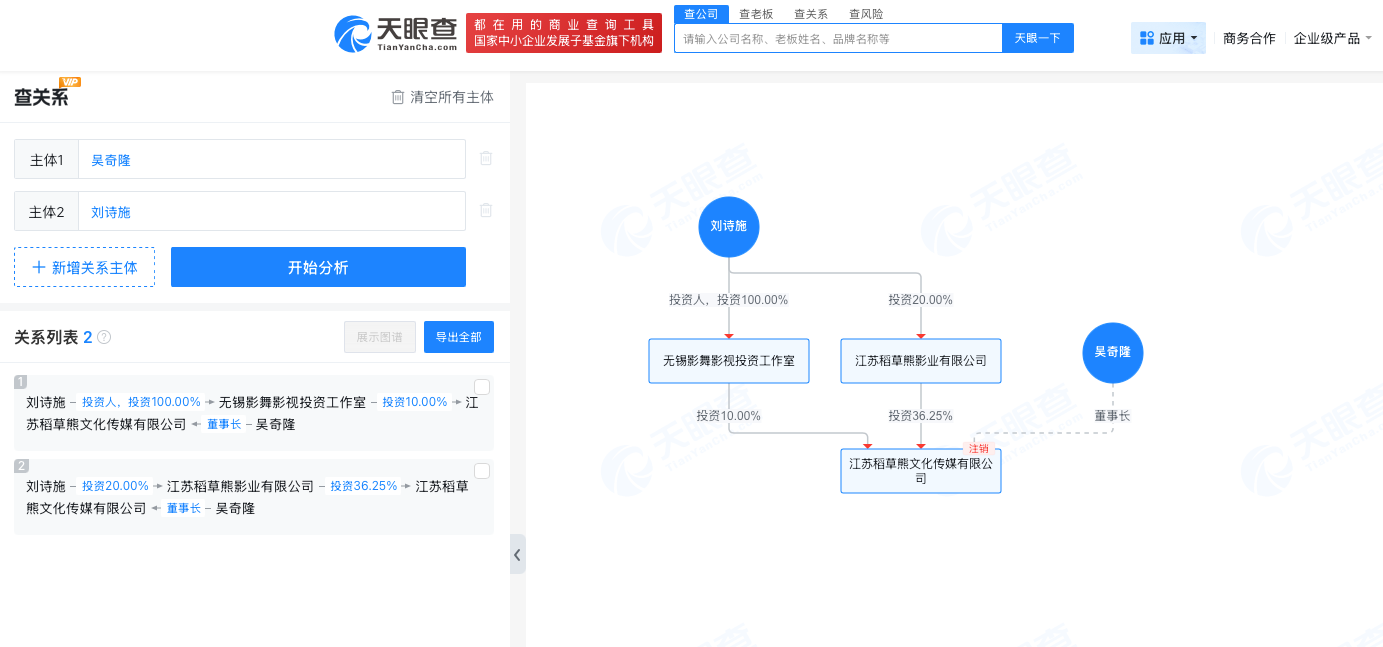Click the 投资10.00% label in relationship 1
The width and height of the screenshot is (1383, 647).
(x=415, y=402)
